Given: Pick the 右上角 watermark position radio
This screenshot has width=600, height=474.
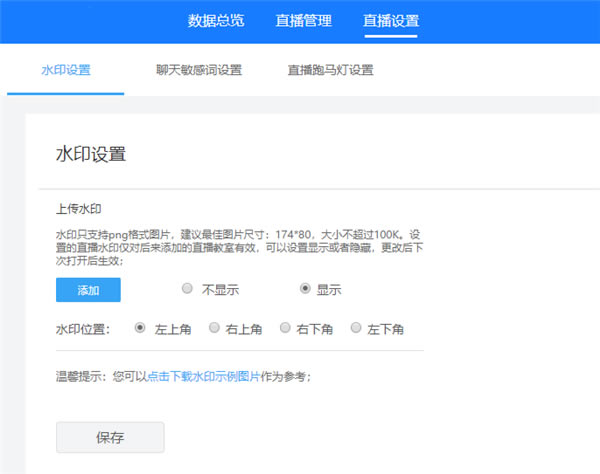Looking at the screenshot, I should pyautogui.click(x=213, y=328).
